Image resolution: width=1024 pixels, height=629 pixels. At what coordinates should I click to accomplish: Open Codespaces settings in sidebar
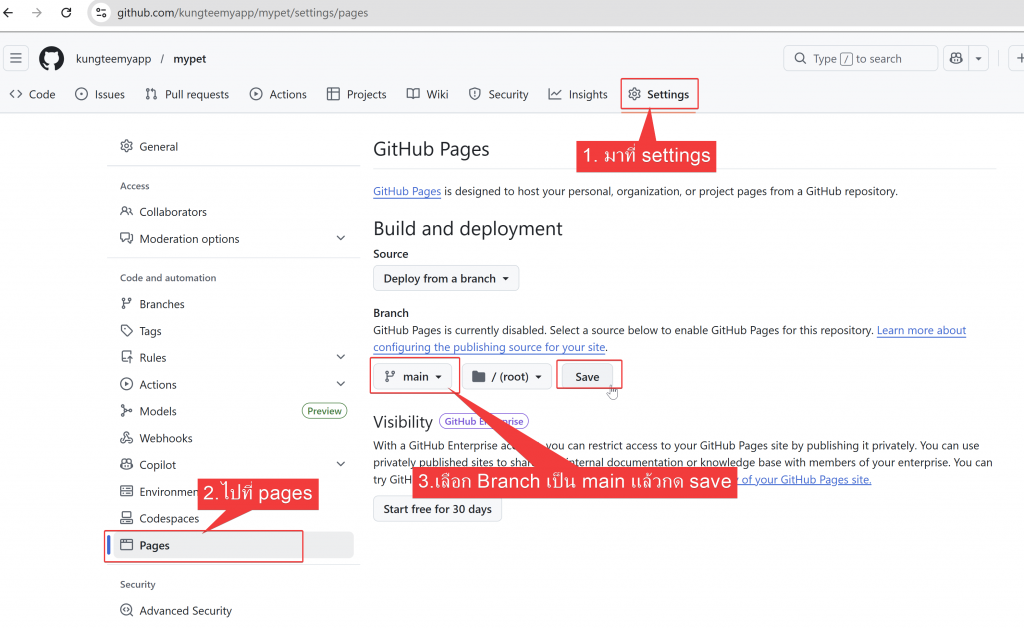(x=169, y=518)
